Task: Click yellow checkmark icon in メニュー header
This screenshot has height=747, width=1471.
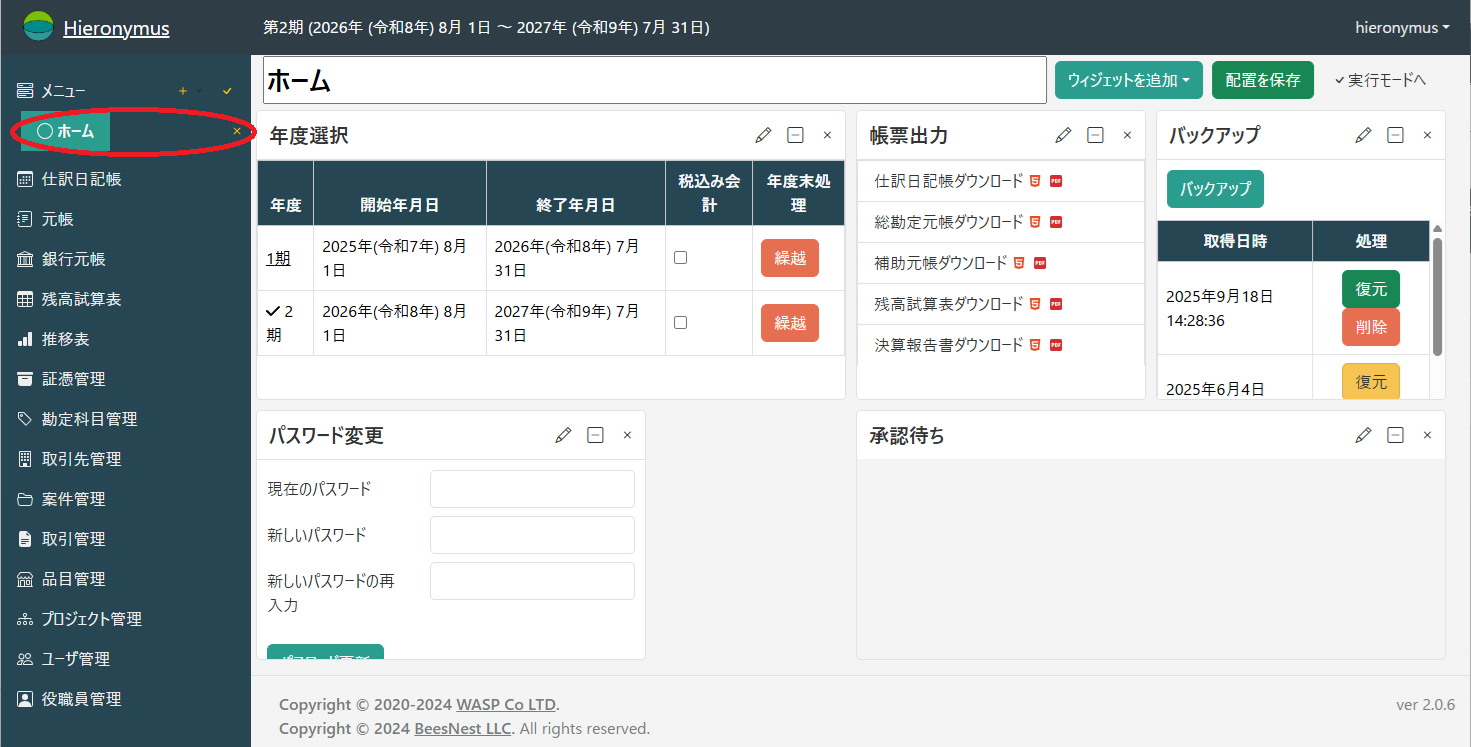Action: pos(227,91)
